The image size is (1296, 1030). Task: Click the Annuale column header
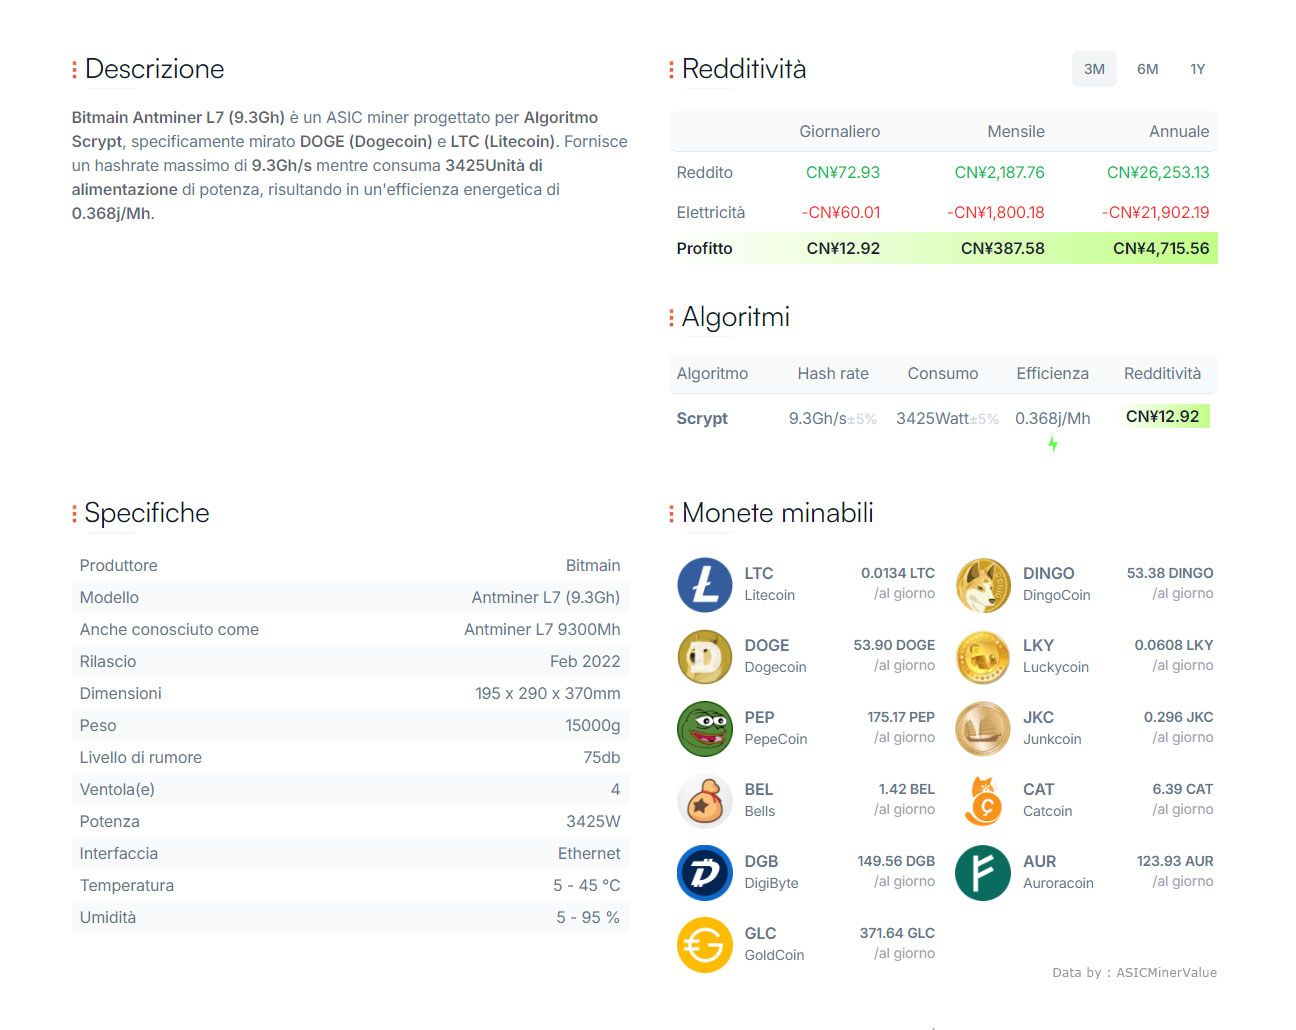1179,131
